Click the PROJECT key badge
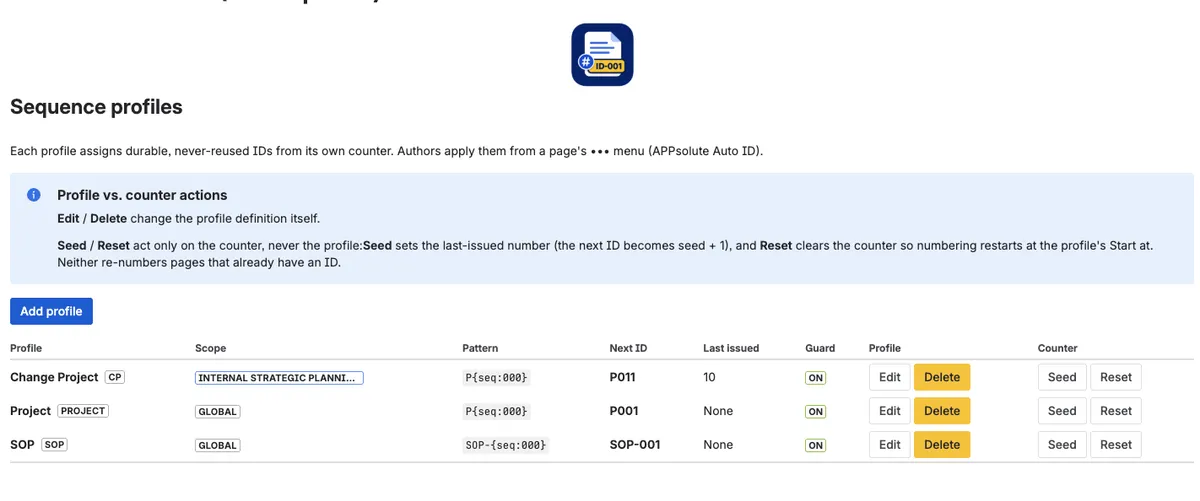 point(83,411)
